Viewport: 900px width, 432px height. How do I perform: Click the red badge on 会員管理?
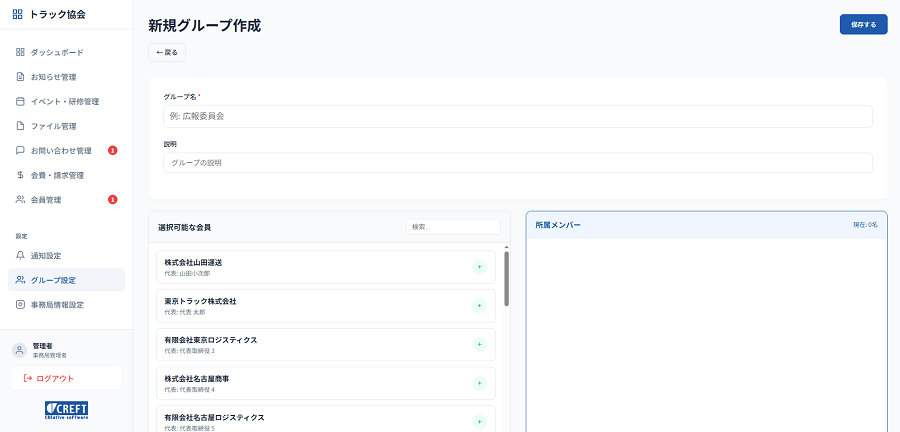pyautogui.click(x=113, y=200)
